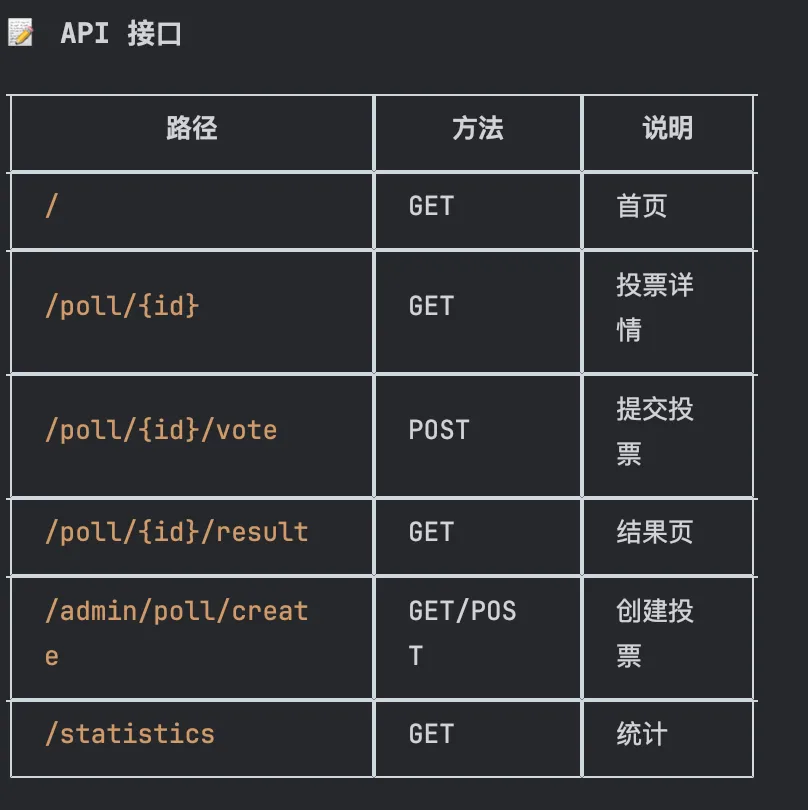Screen dimensions: 808x810
Task: Click GET in the /statistics row
Action: [431, 734]
